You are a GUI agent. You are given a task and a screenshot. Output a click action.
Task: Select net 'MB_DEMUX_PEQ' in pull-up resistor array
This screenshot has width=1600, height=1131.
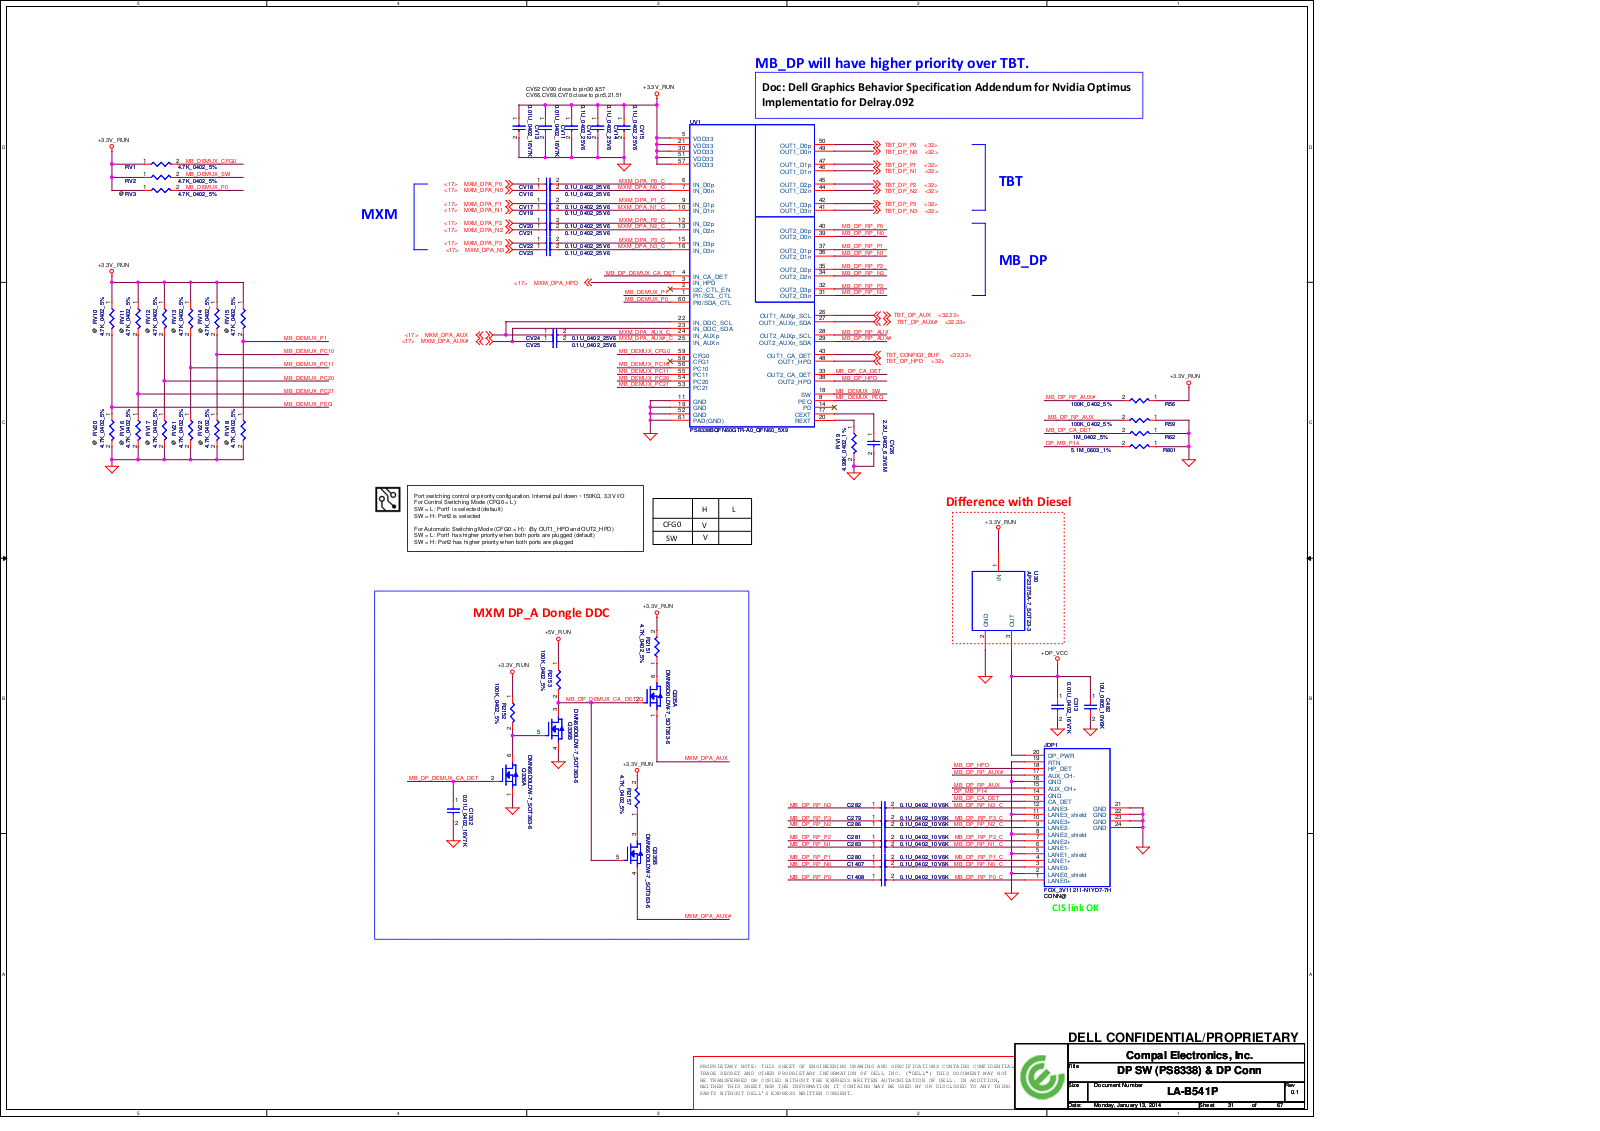point(307,404)
